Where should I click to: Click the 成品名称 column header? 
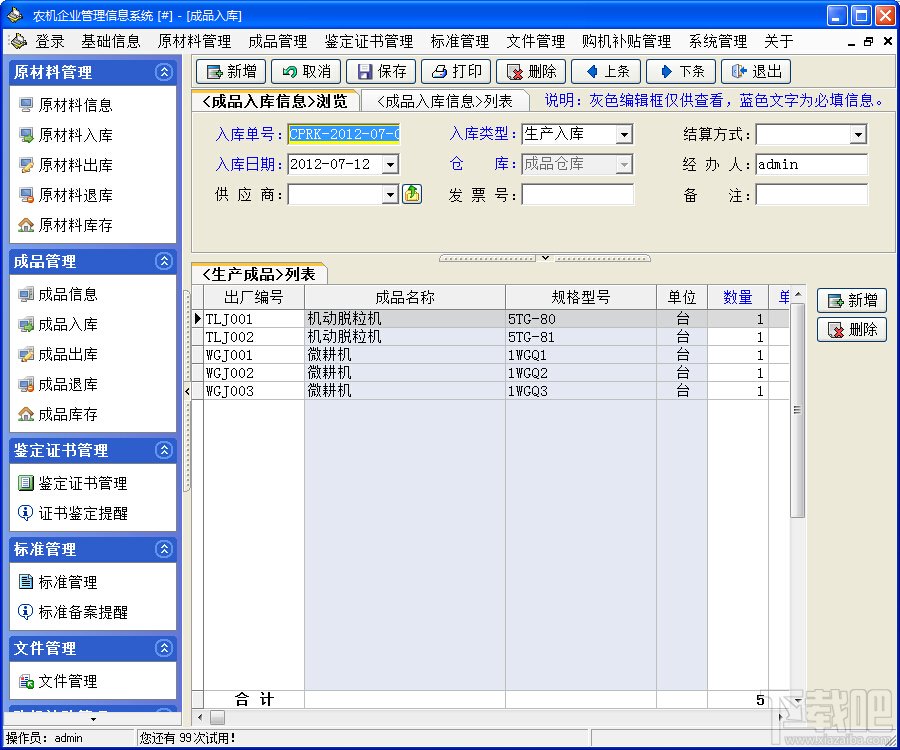[405, 297]
